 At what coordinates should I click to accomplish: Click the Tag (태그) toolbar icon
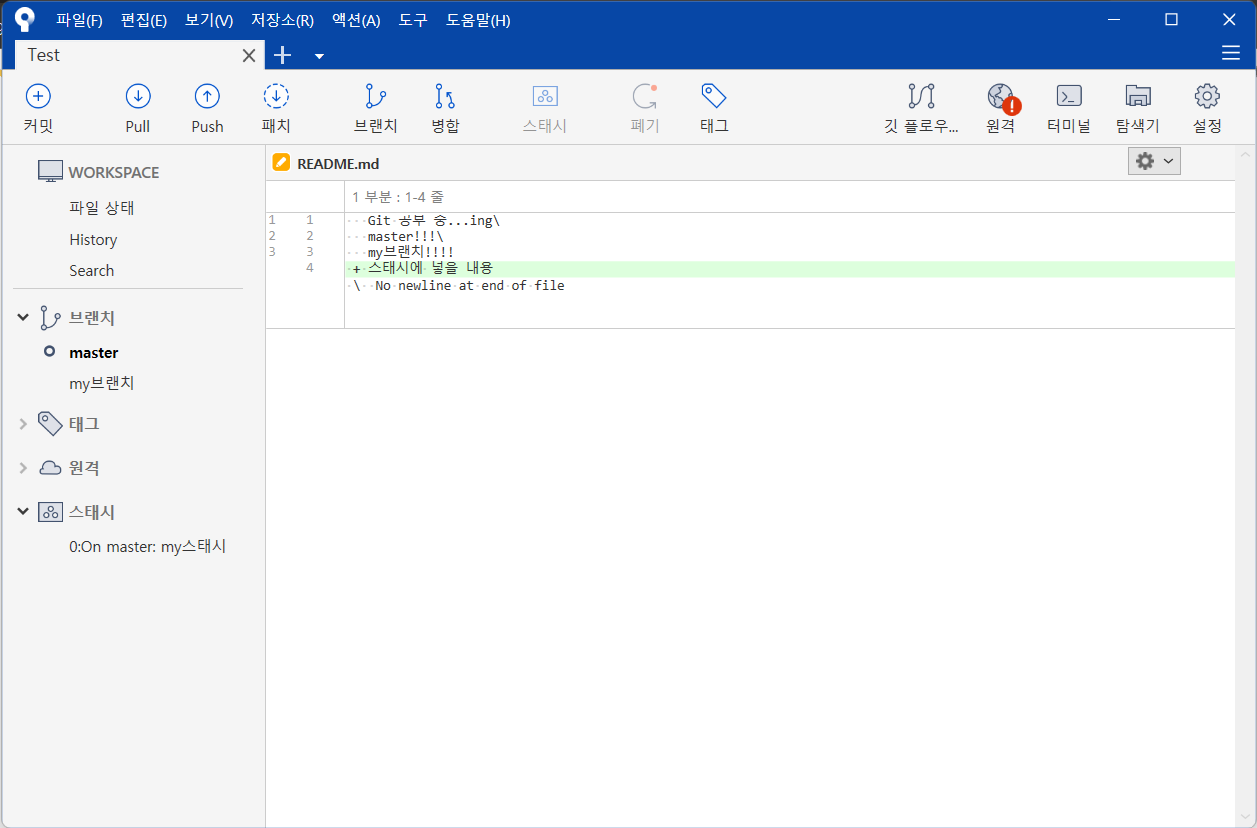714,96
